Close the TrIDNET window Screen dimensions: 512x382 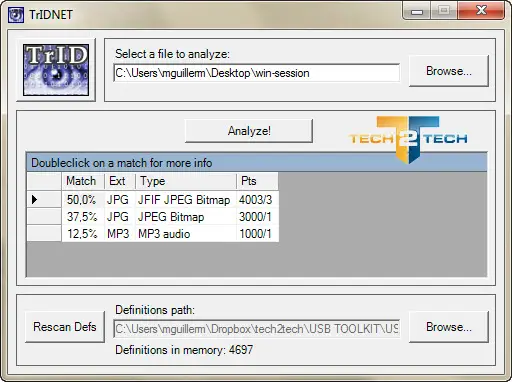(481, 11)
